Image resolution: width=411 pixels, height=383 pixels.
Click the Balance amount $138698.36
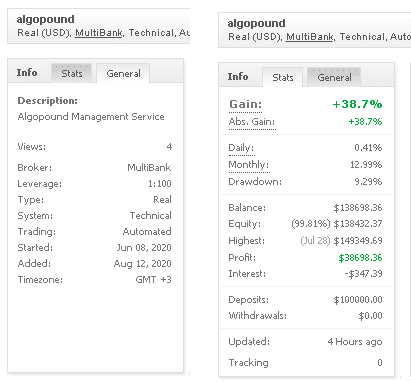[x=358, y=208]
